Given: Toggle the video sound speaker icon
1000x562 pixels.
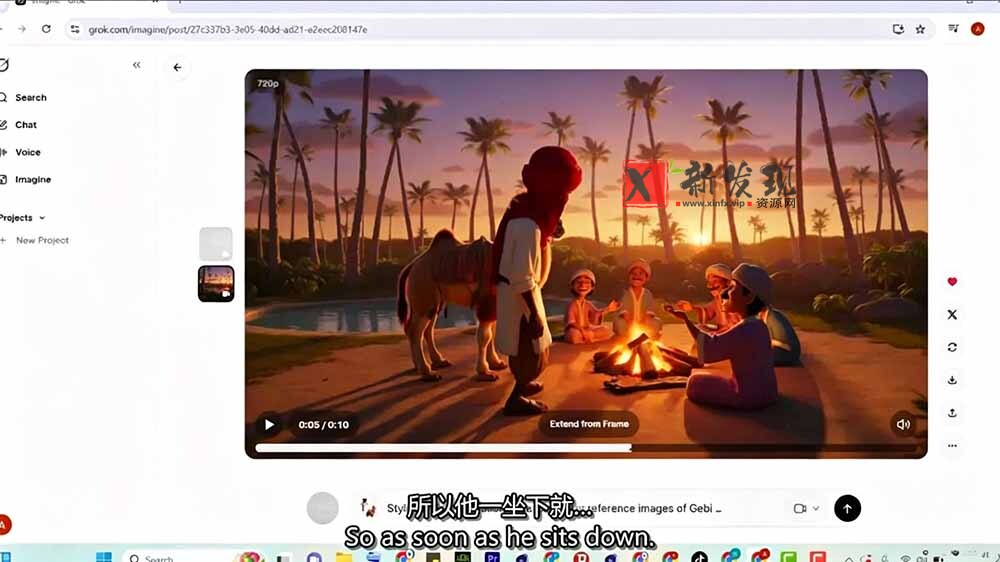Looking at the screenshot, I should click(903, 425).
